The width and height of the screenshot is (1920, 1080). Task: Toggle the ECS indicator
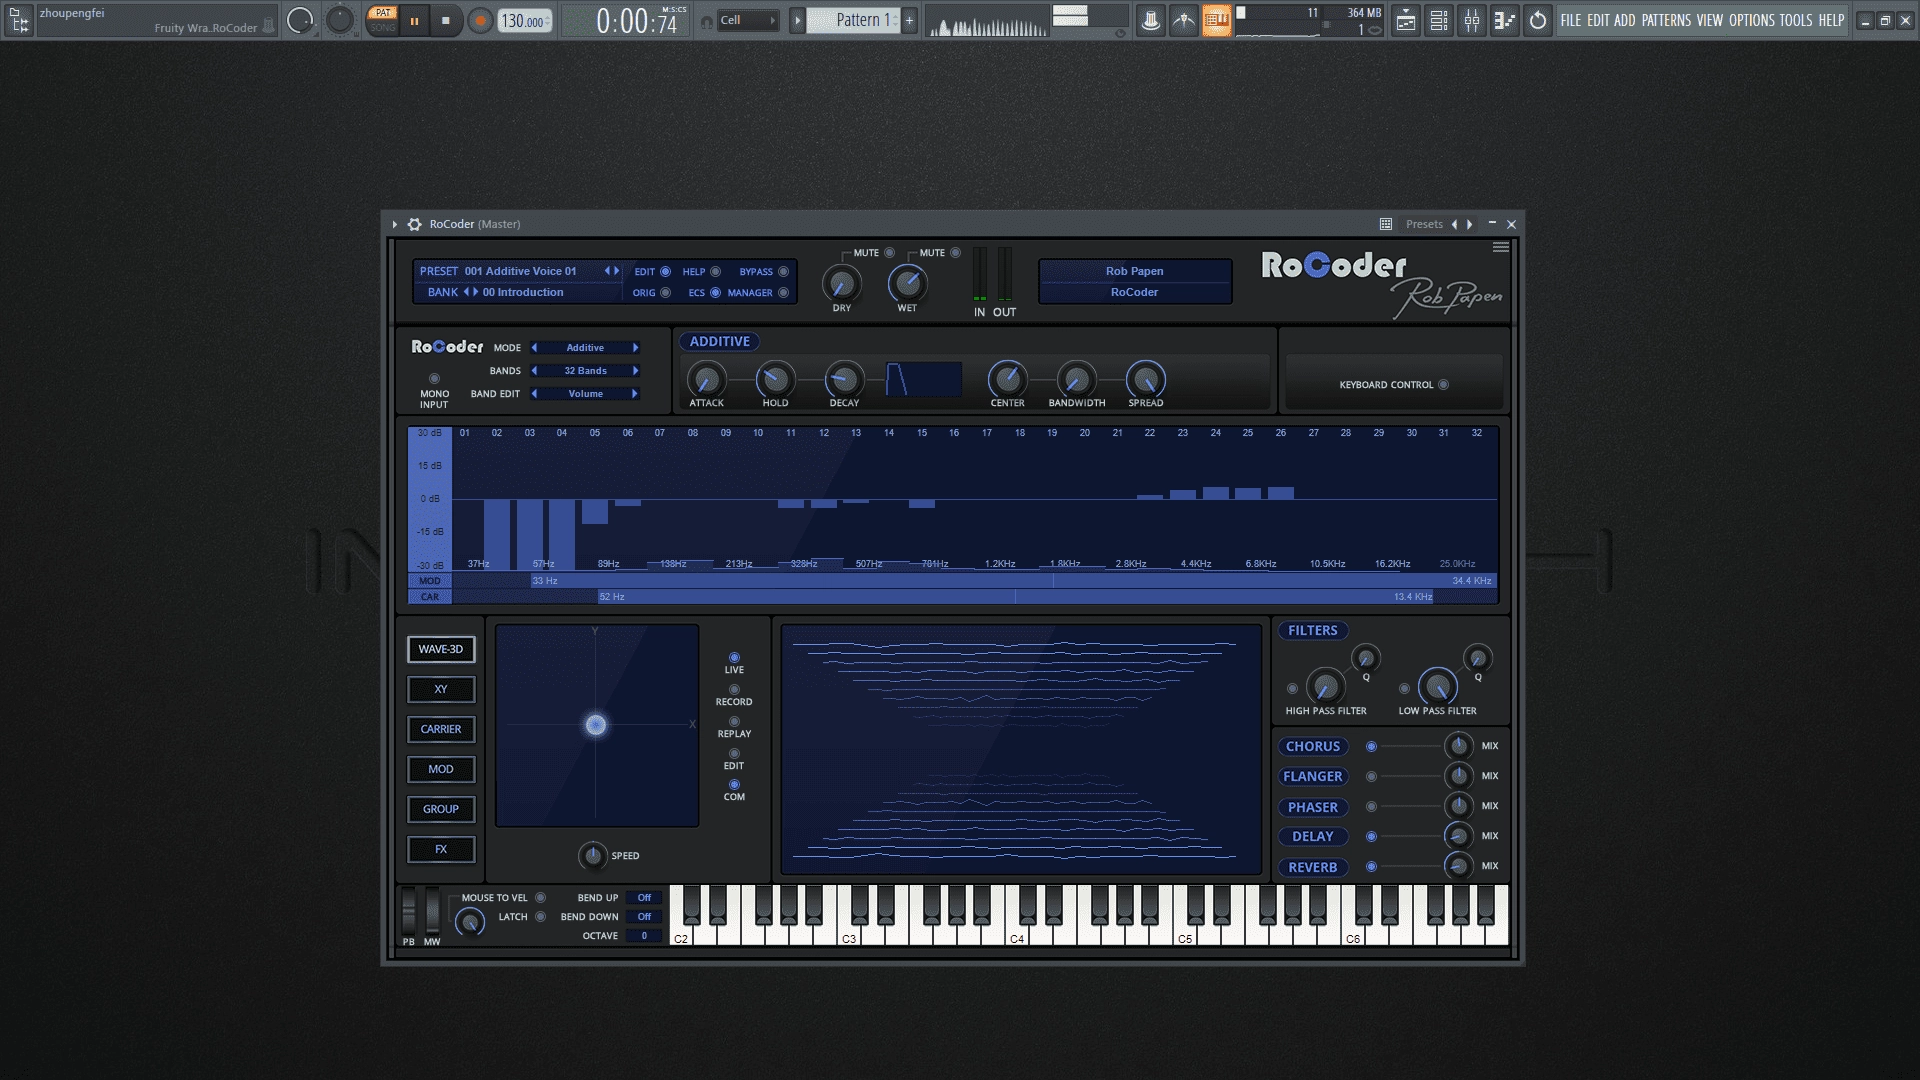(716, 293)
